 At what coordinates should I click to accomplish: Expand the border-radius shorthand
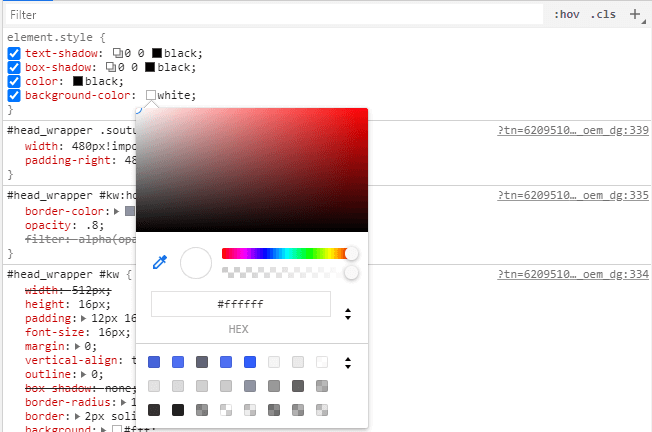[123, 402]
